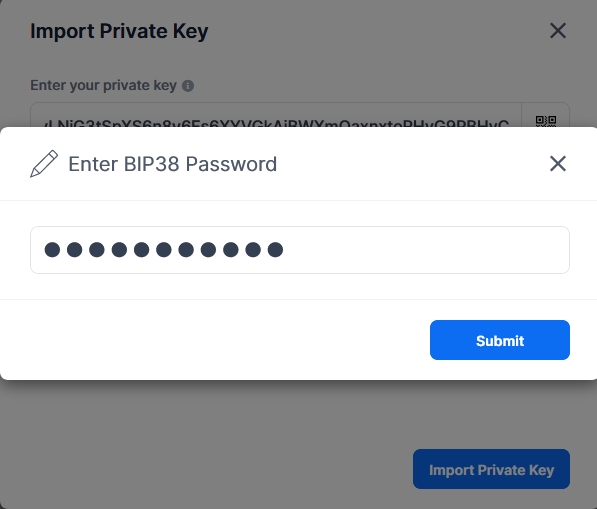Open the QR code scanner icon
The image size is (597, 509).
(546, 121)
